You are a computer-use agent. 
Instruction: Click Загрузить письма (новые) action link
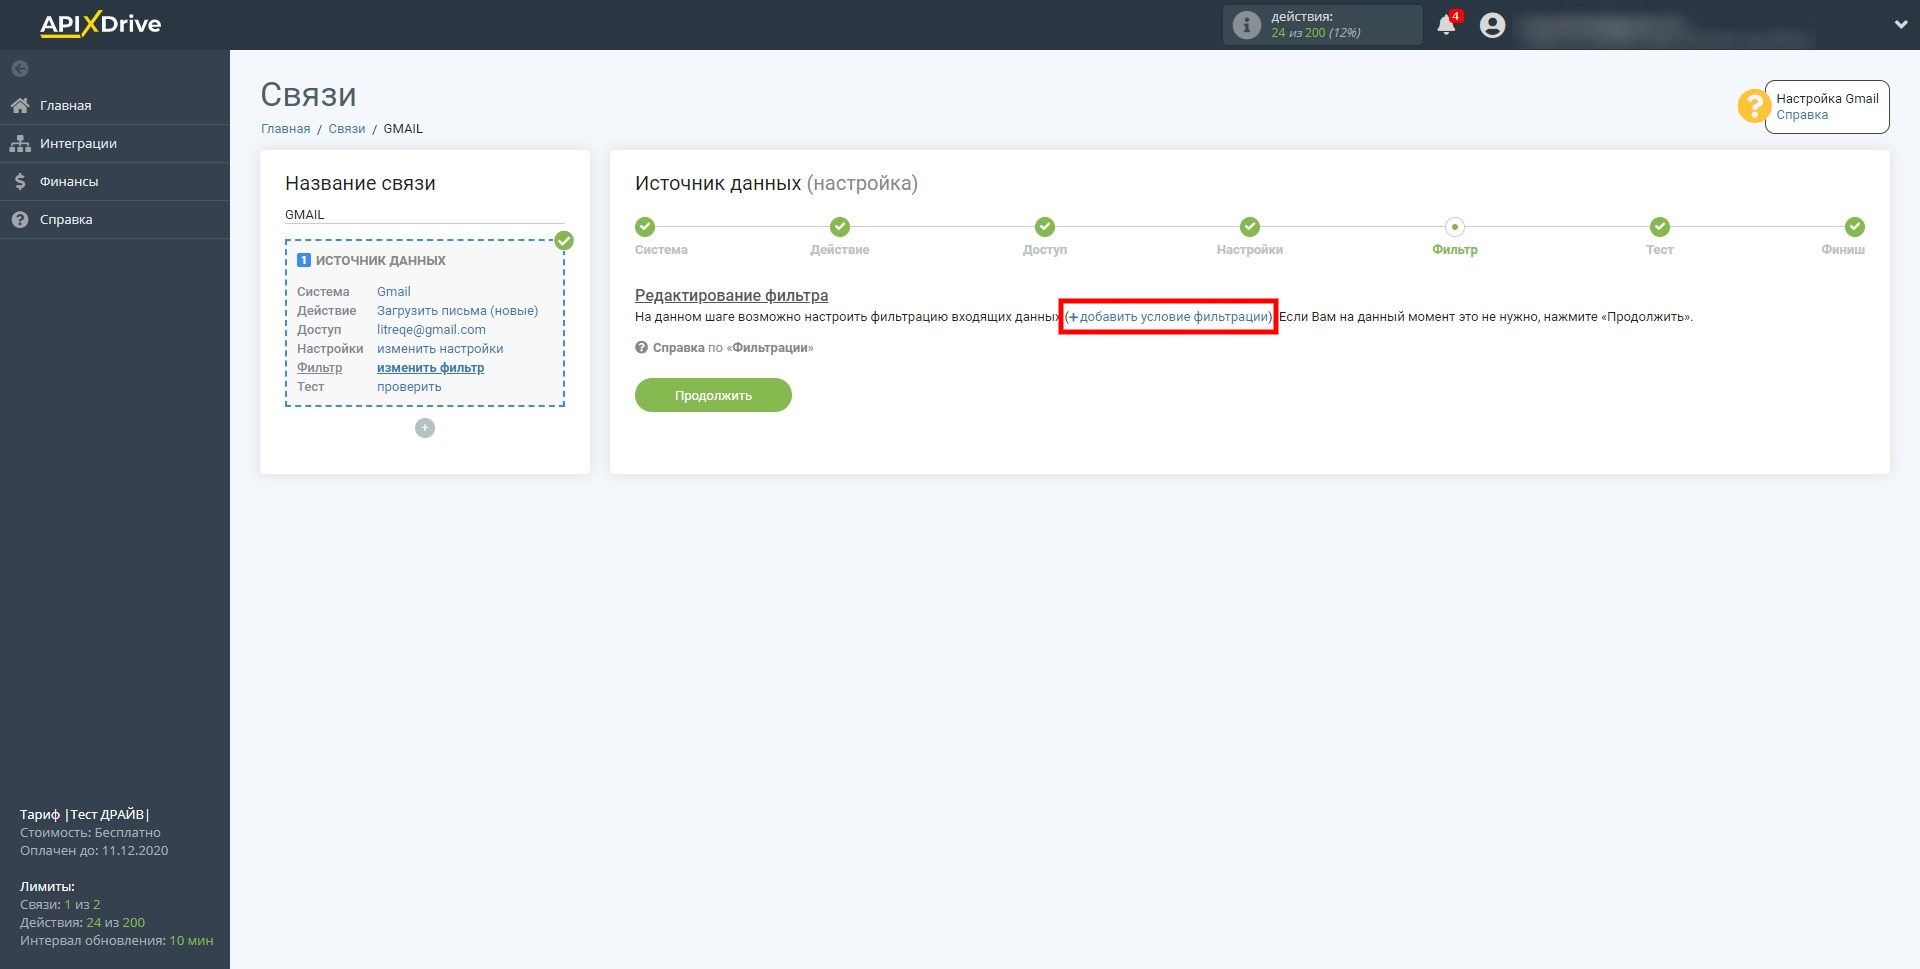point(457,311)
